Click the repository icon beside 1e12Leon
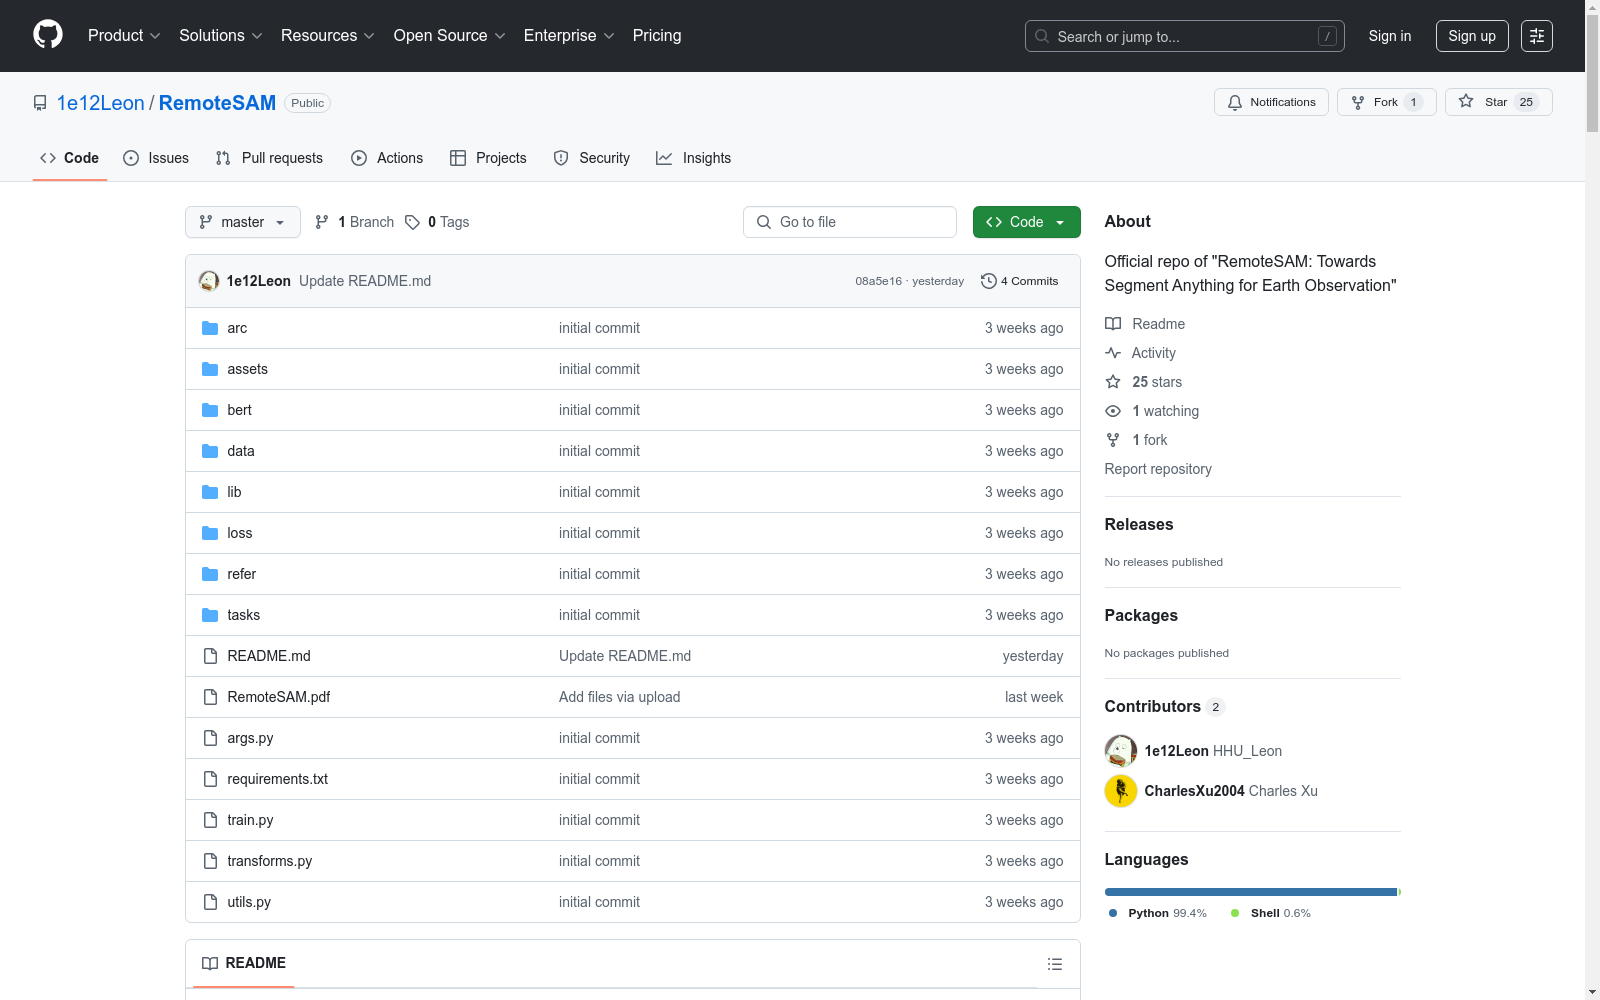Image resolution: width=1600 pixels, height=1000 pixels. pyautogui.click(x=40, y=103)
